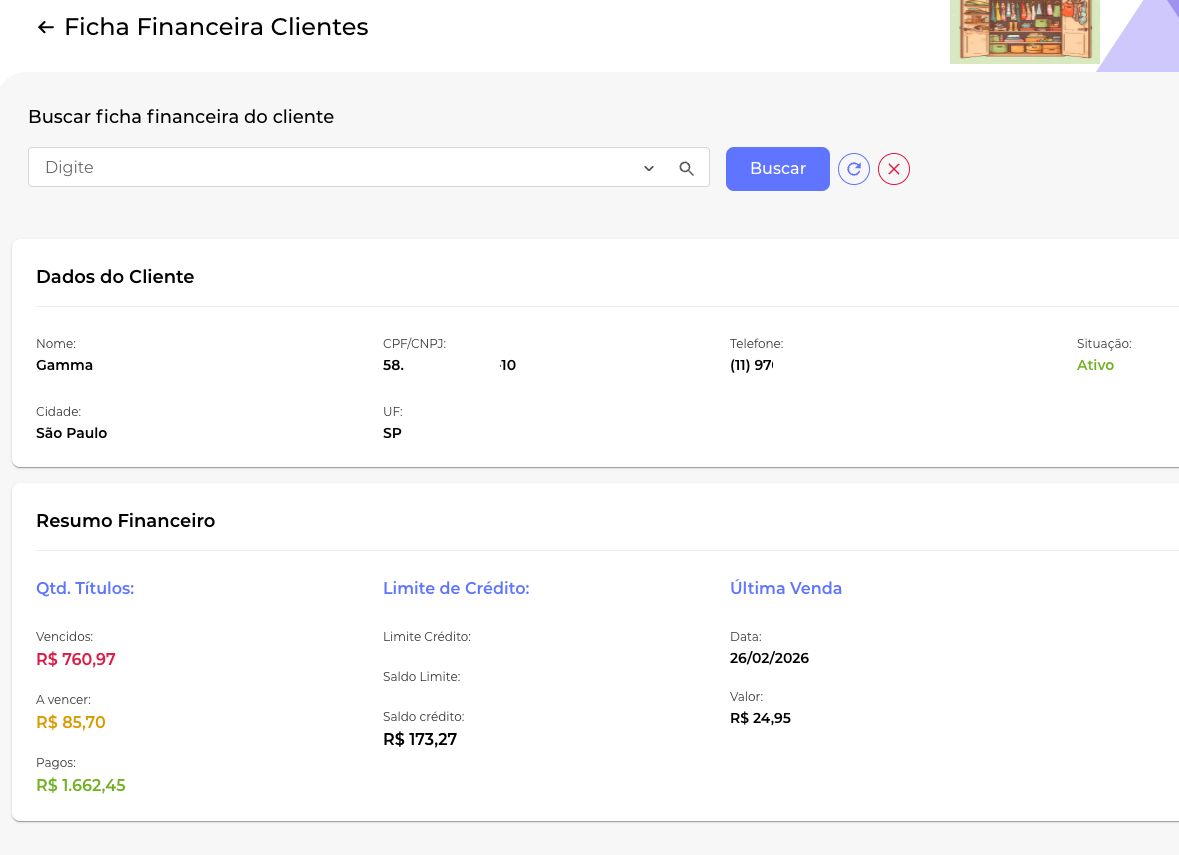
Task: Select the Vencidos amount R$ 760,97
Action: point(76,659)
